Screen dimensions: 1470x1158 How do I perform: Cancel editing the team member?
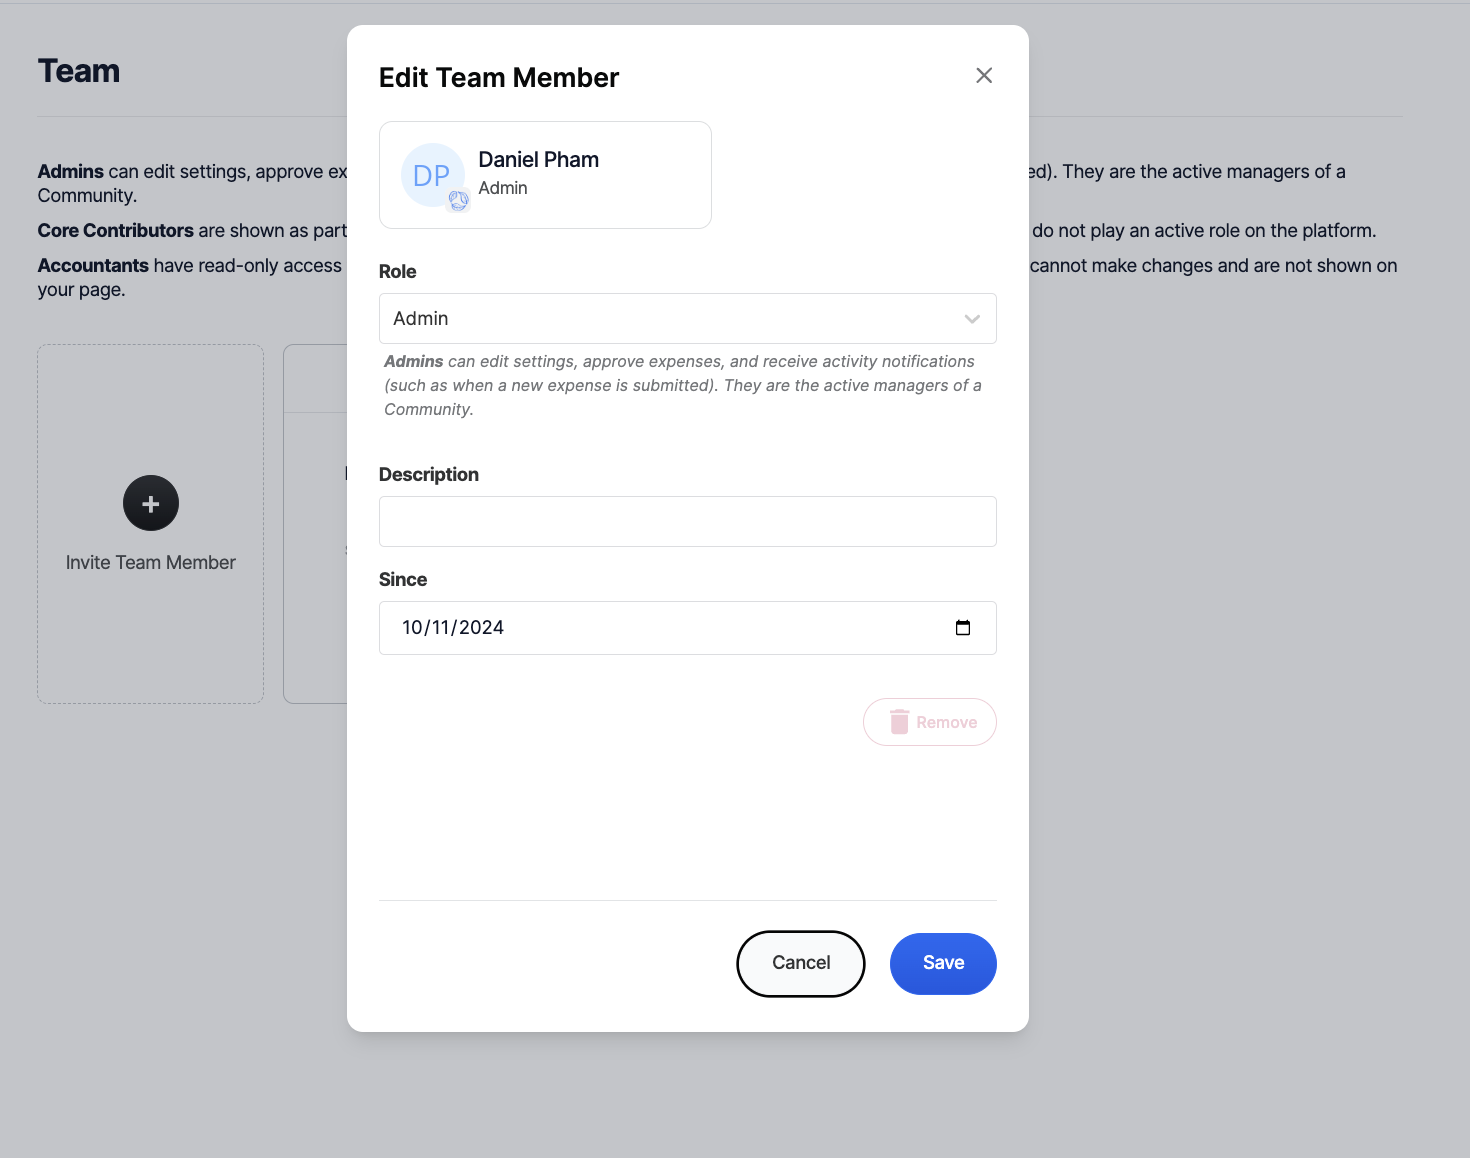[x=801, y=963]
